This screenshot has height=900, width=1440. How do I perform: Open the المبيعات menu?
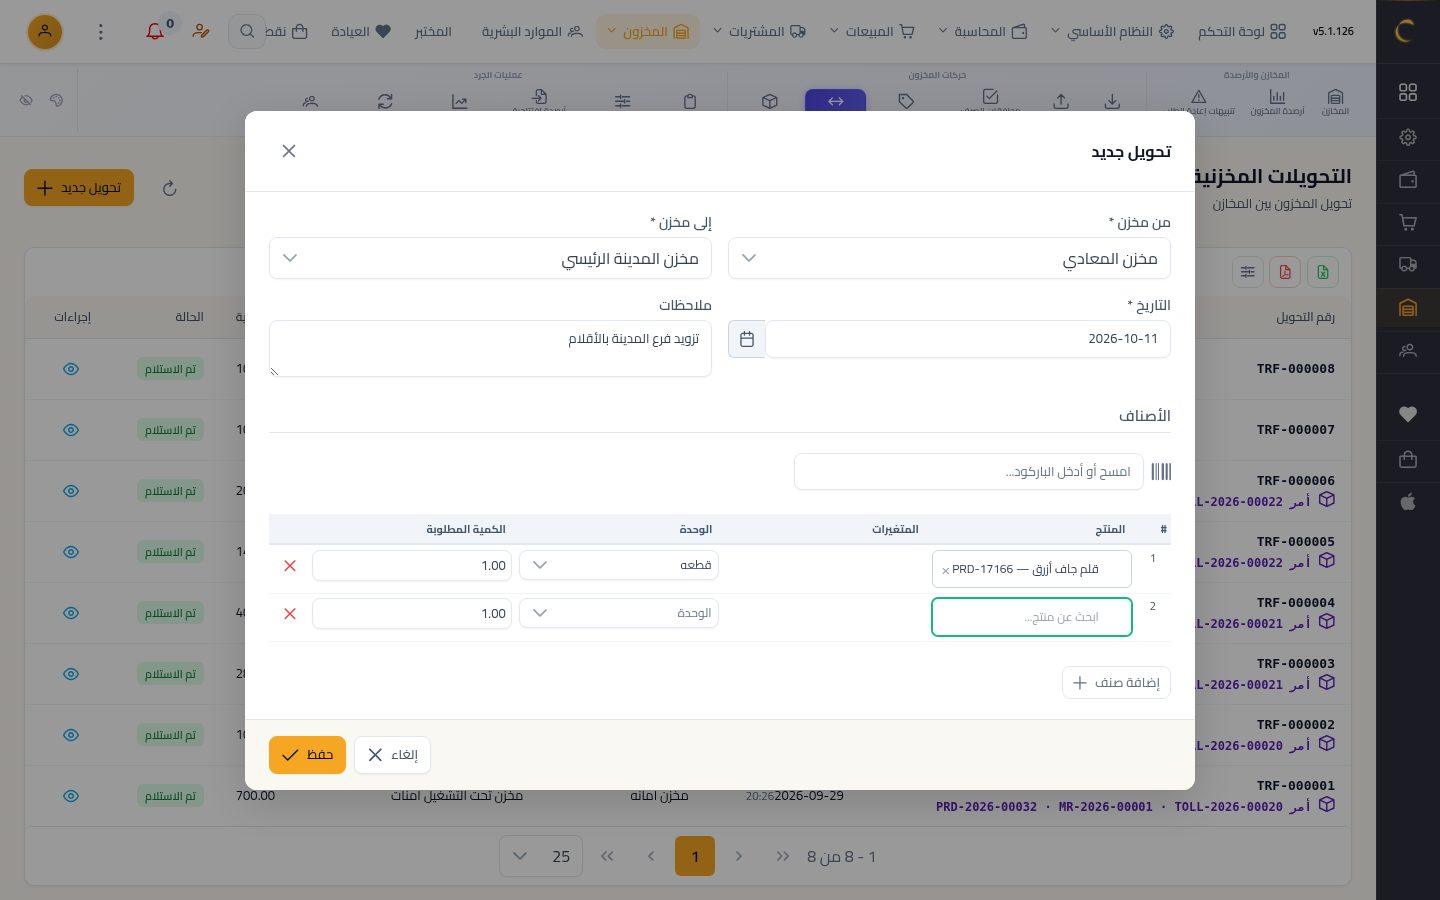(873, 32)
